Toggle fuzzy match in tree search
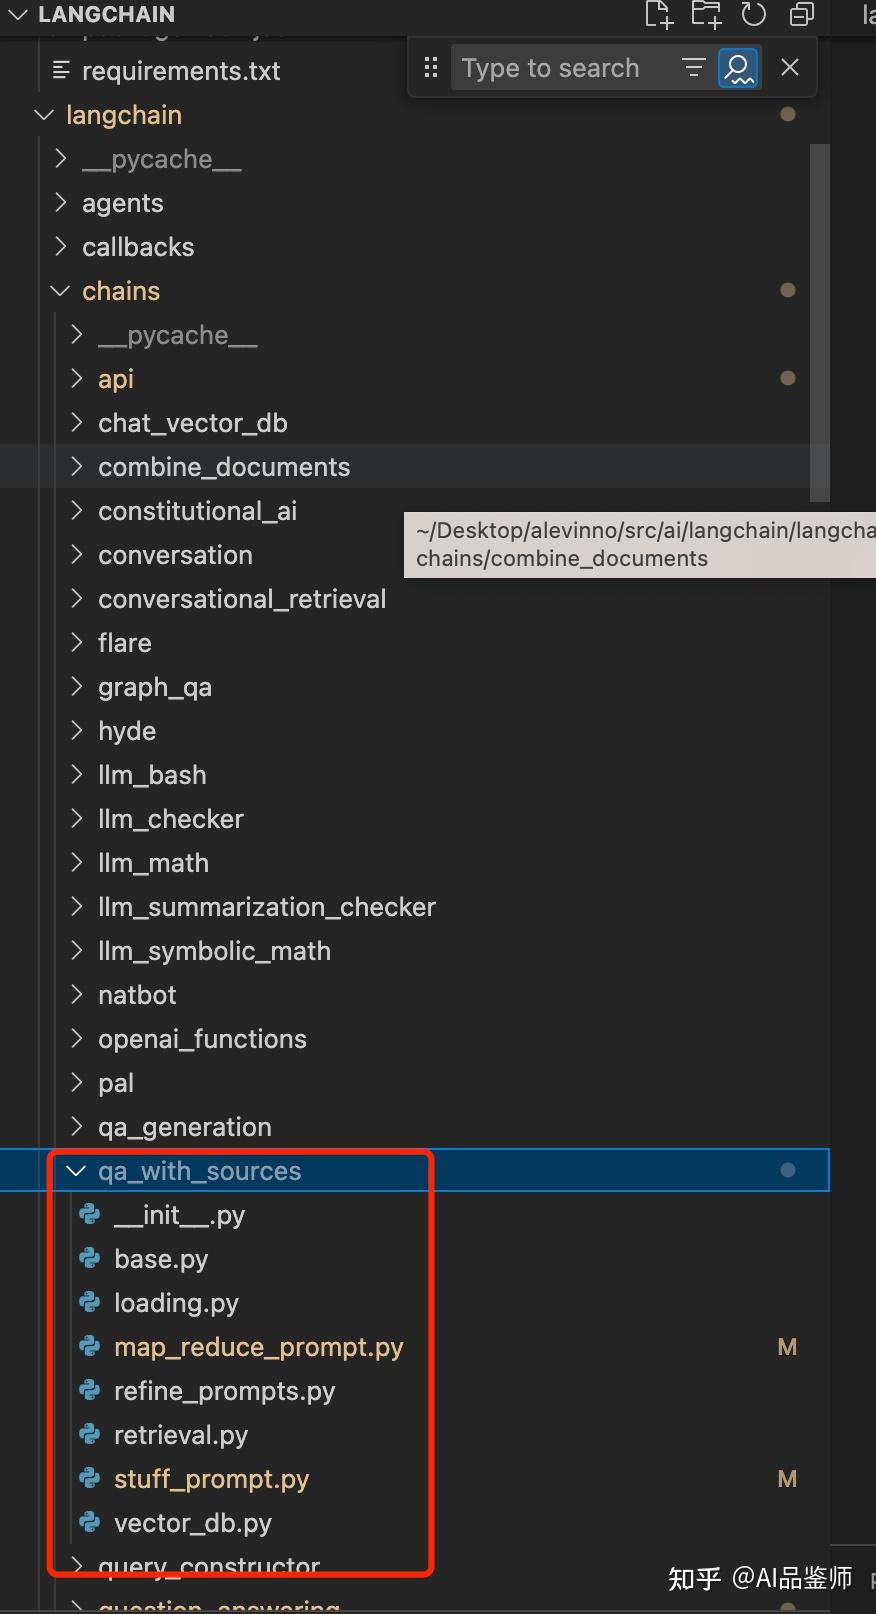This screenshot has width=876, height=1614. click(738, 67)
